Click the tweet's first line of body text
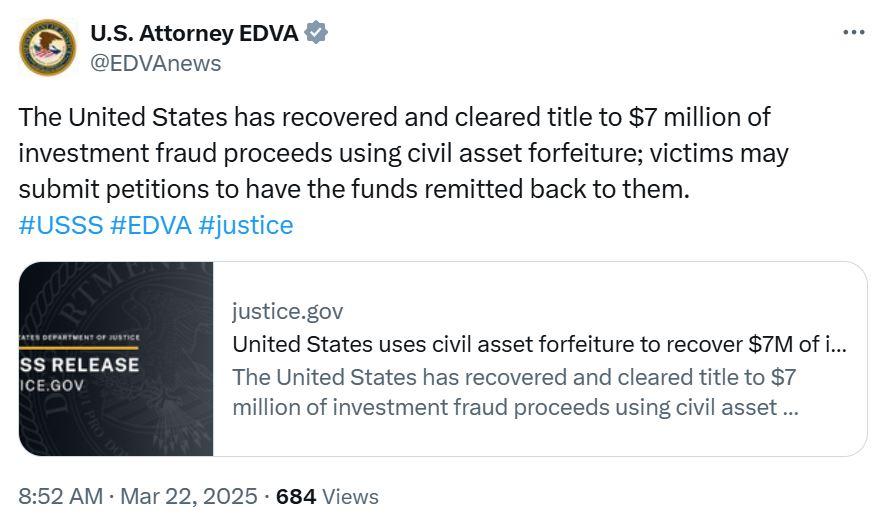 pos(395,117)
